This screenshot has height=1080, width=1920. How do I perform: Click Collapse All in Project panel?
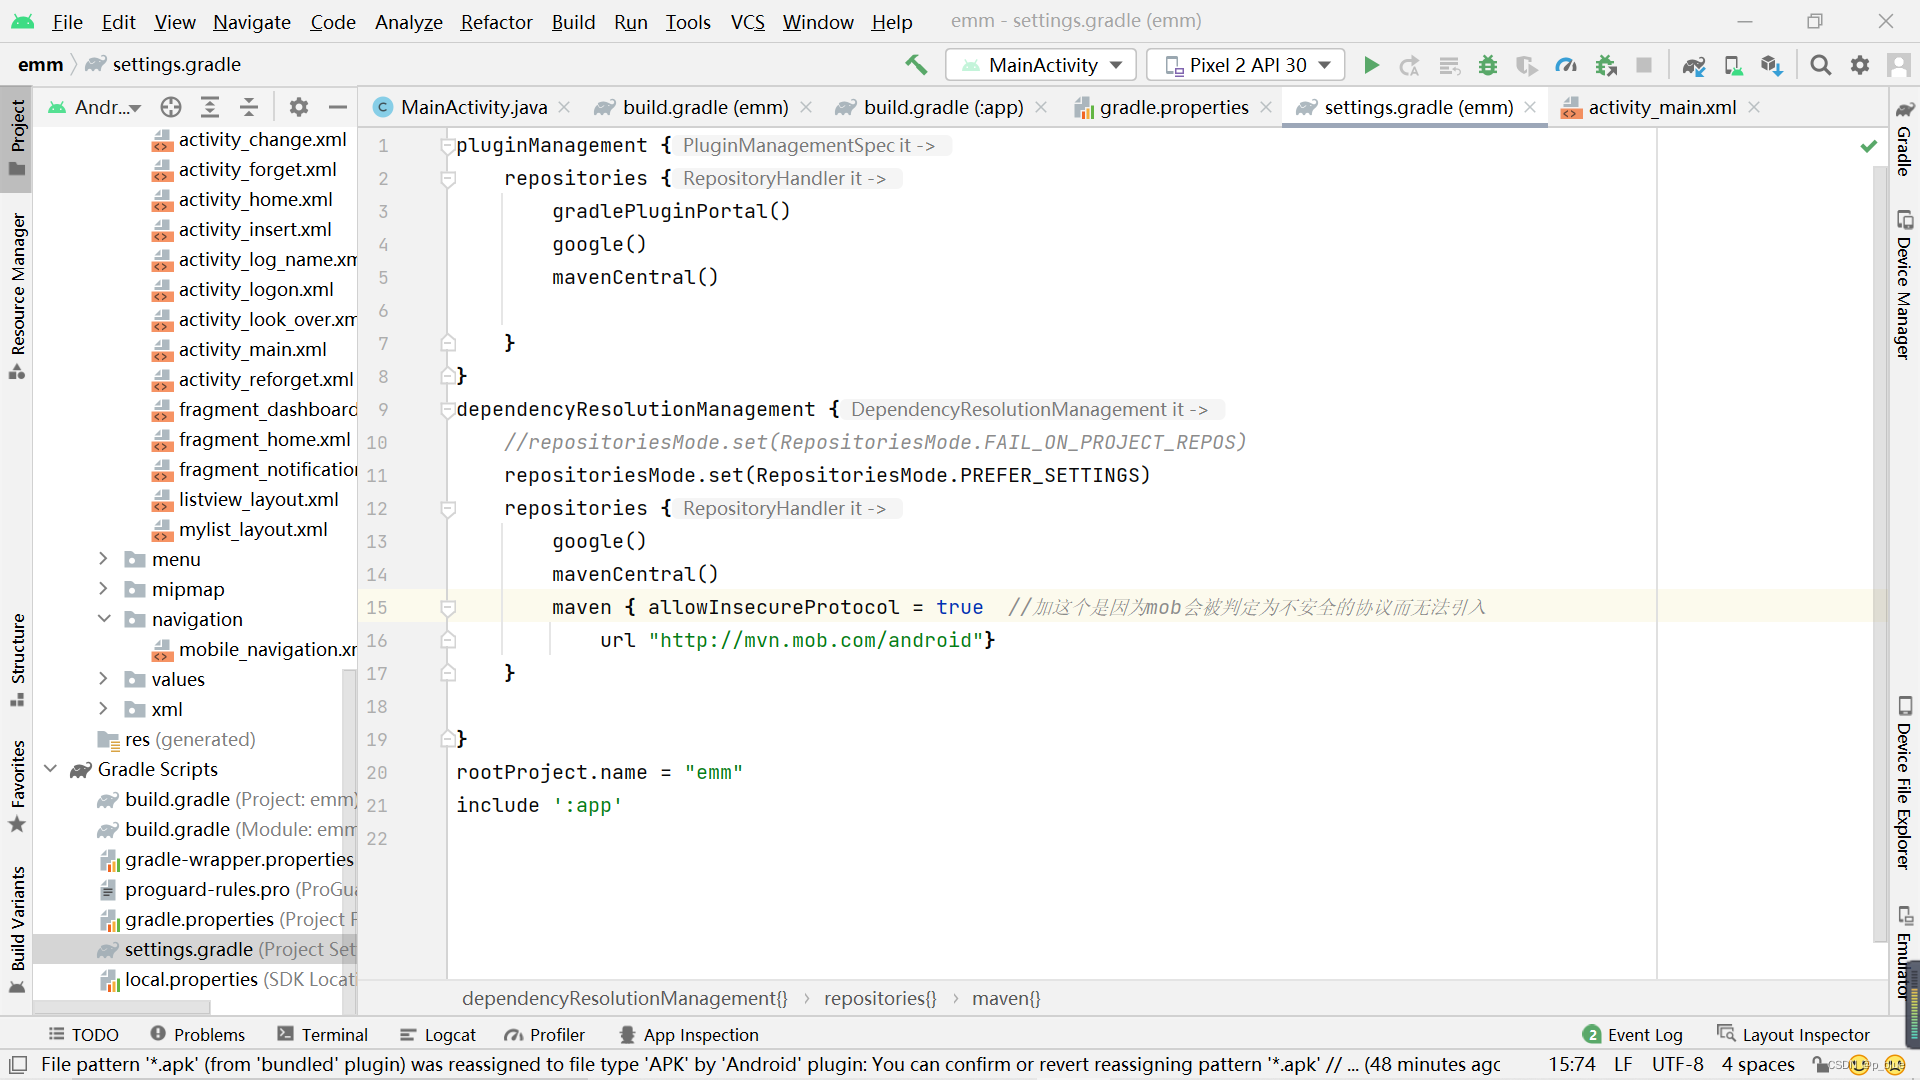click(x=249, y=107)
